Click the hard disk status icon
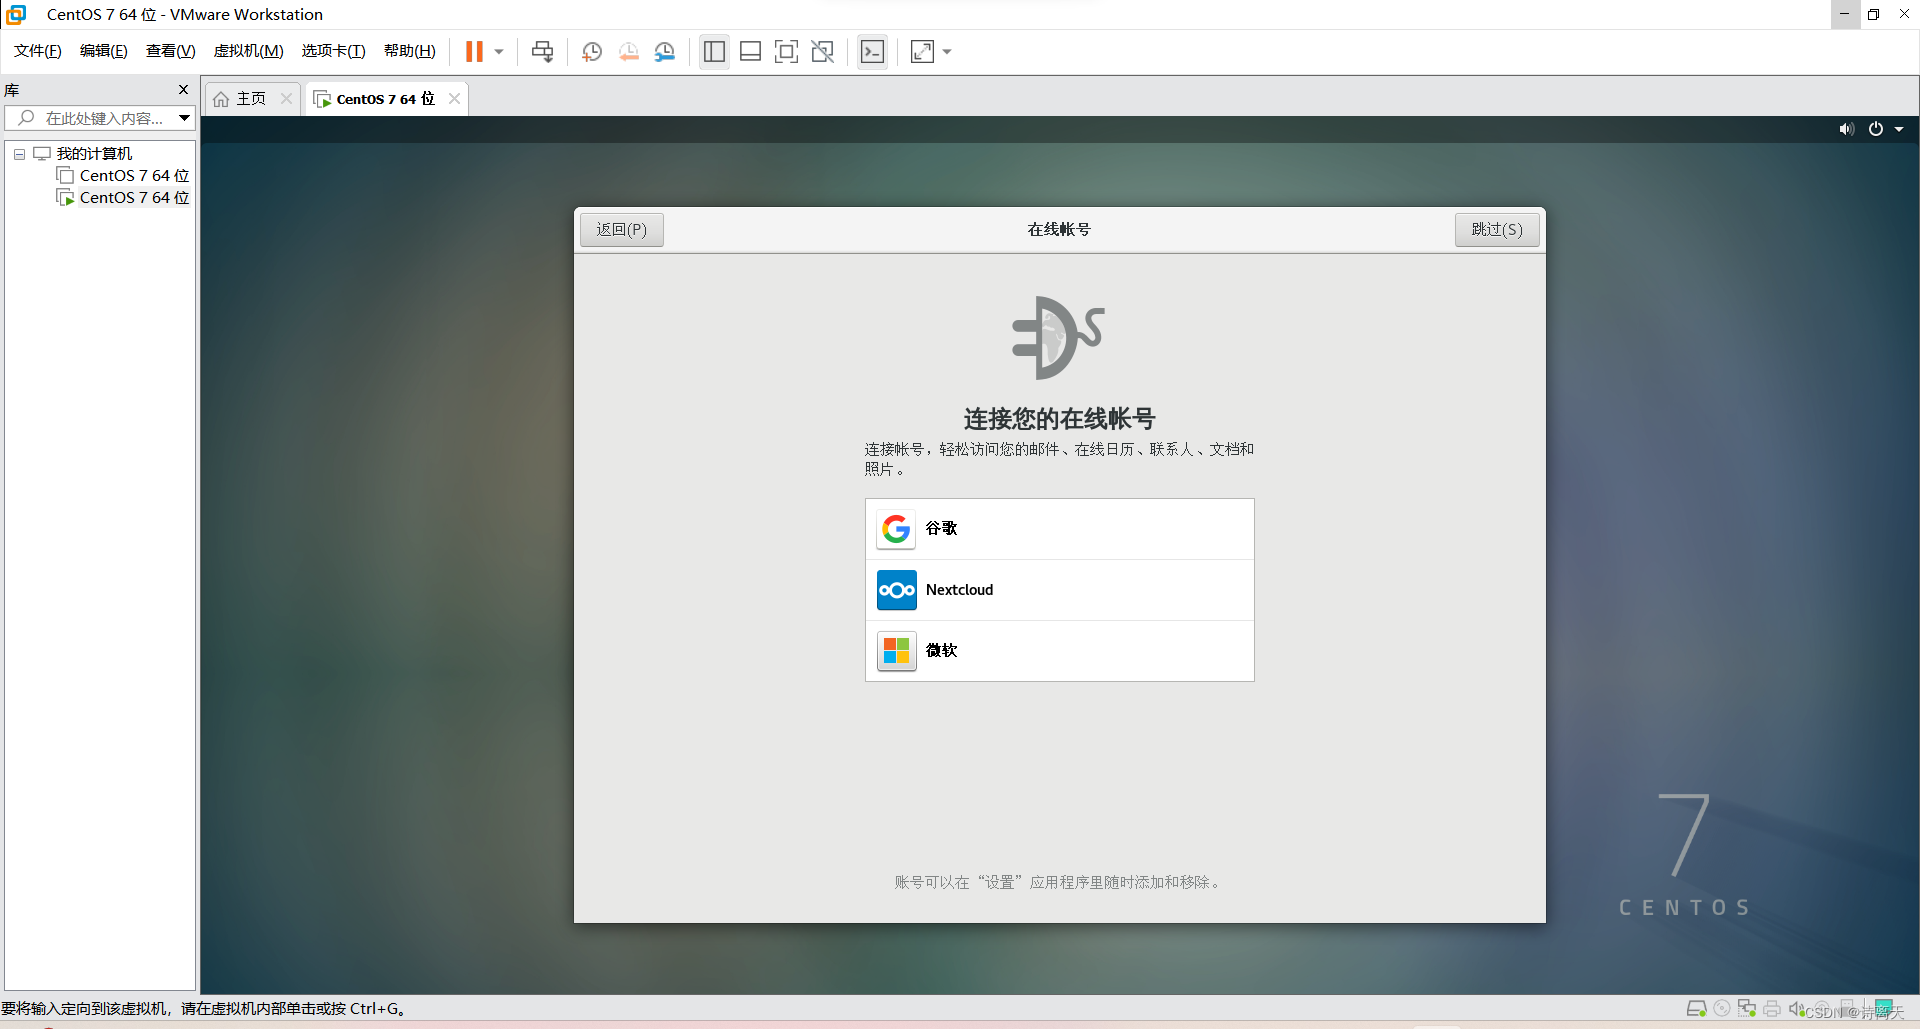 (1696, 1009)
